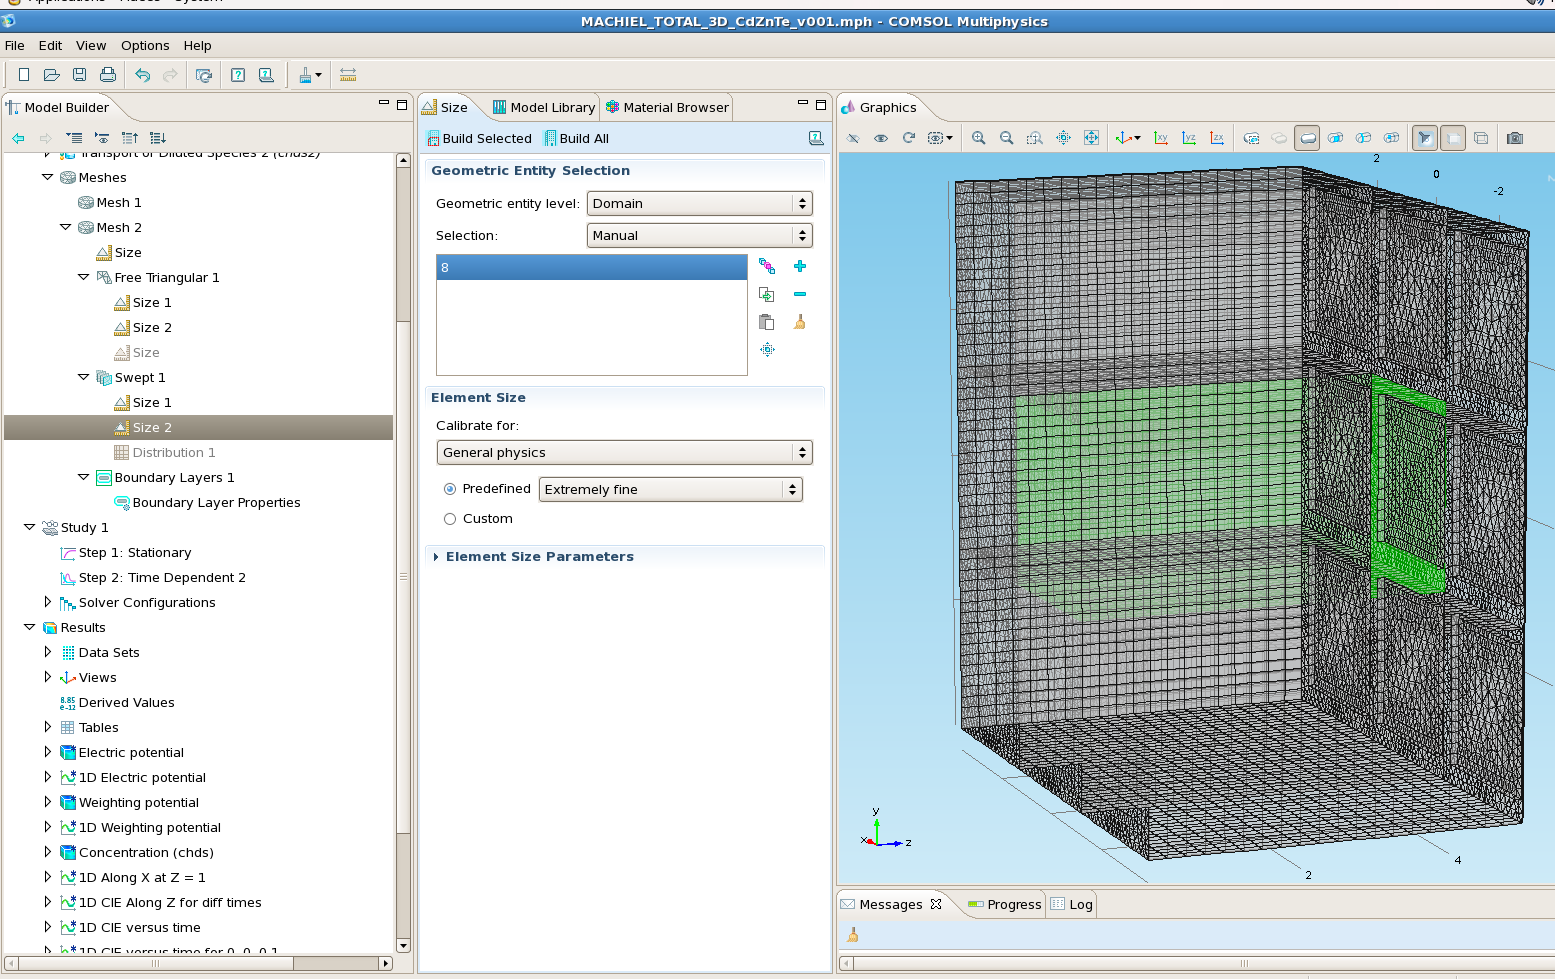The image size is (1555, 979).
Task: Switch to the Model Library tab
Action: pos(544,108)
